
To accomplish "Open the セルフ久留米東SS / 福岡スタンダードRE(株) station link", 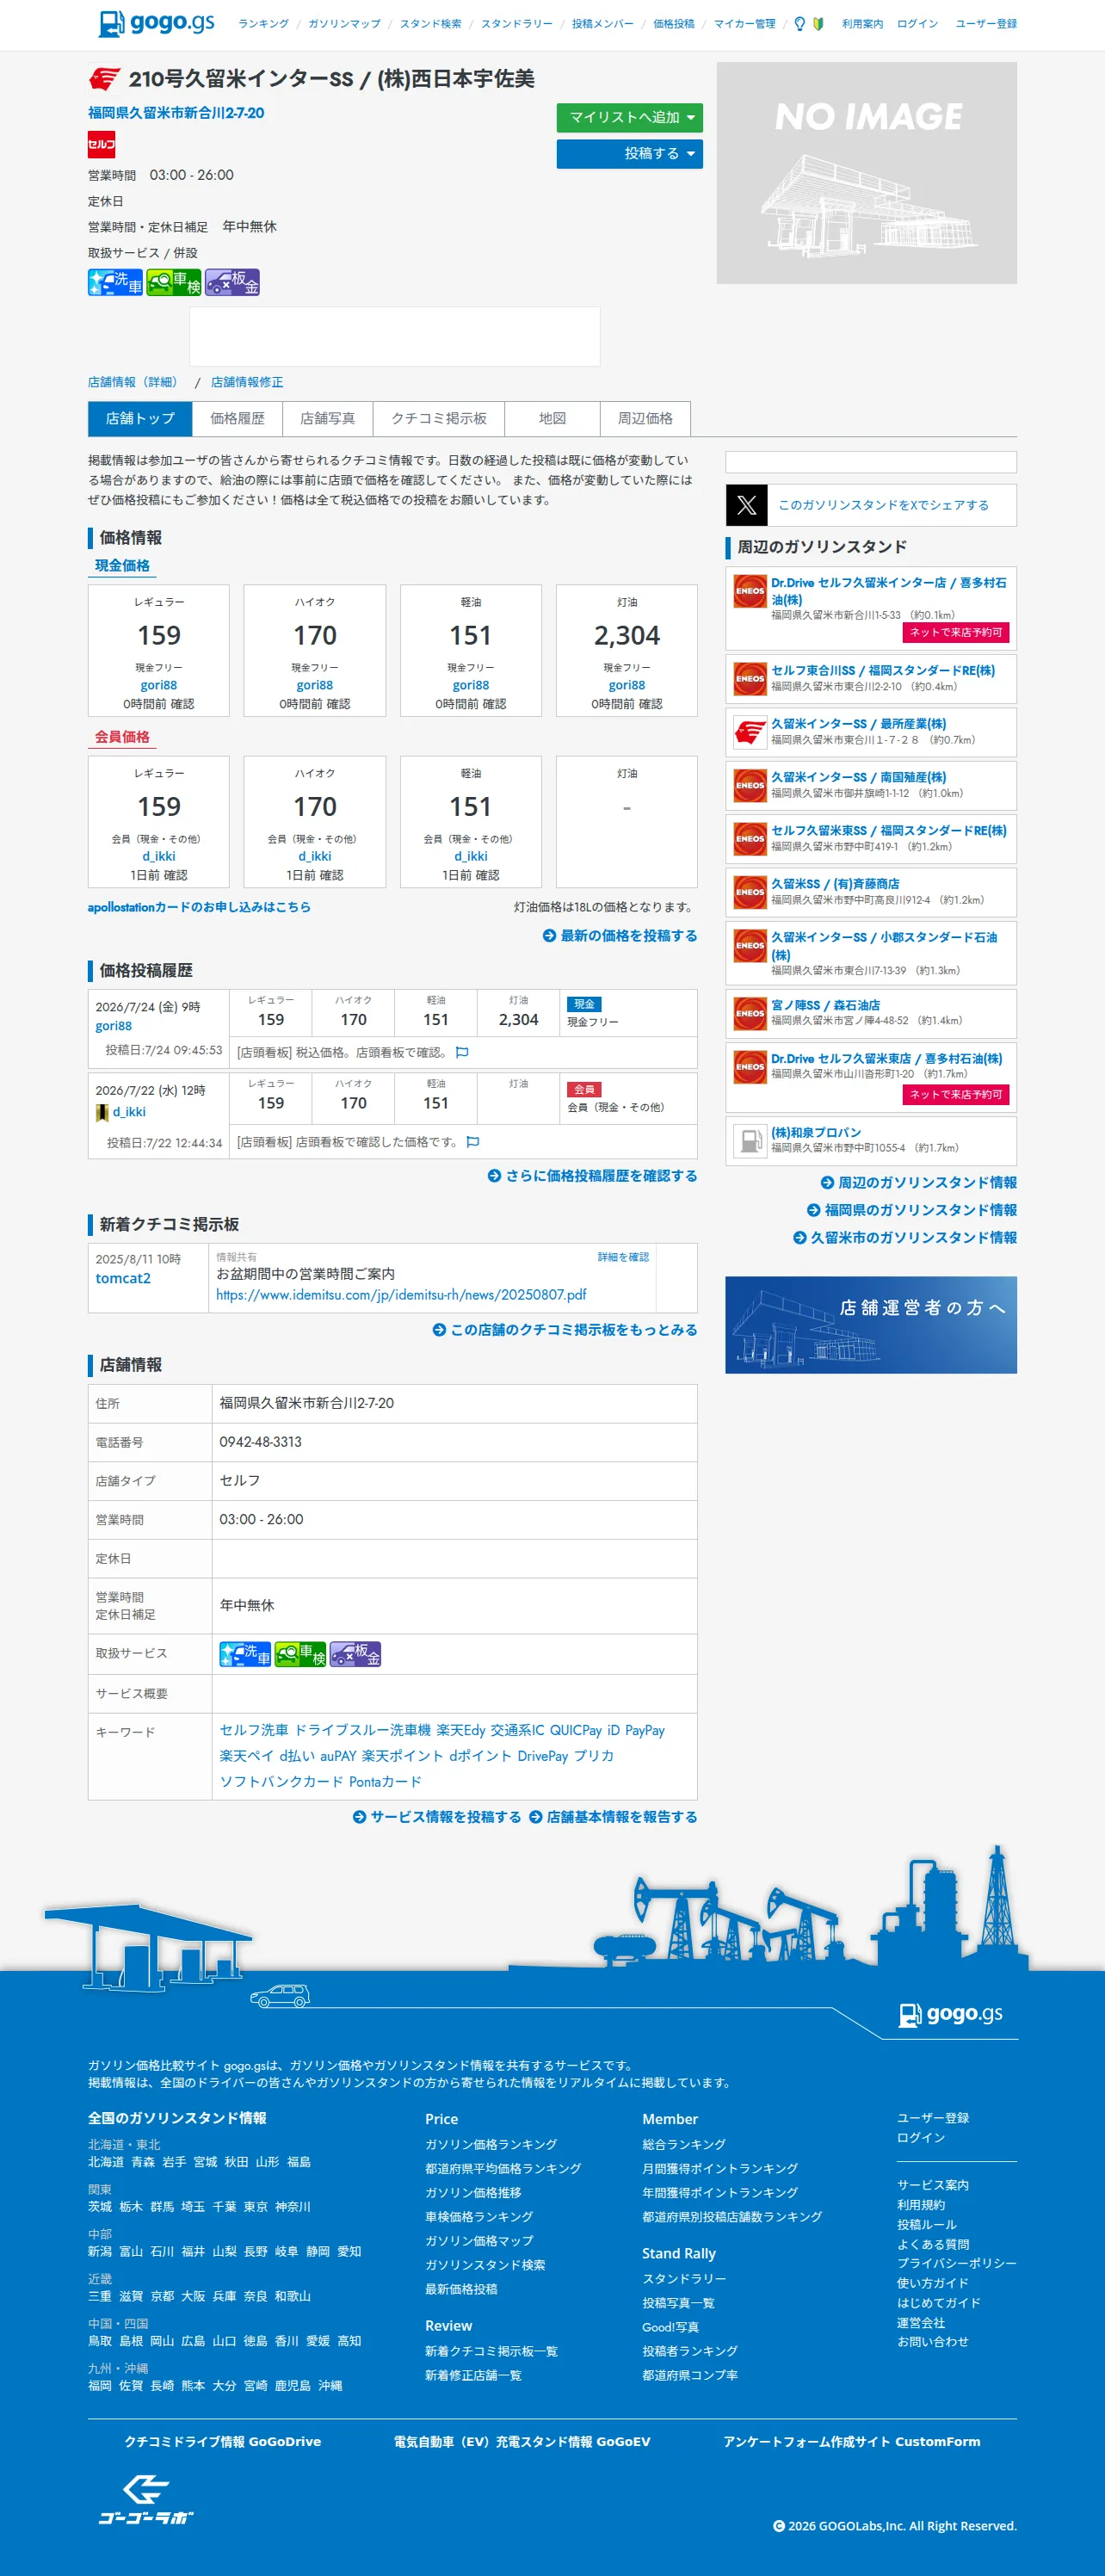I will pyautogui.click(x=889, y=831).
